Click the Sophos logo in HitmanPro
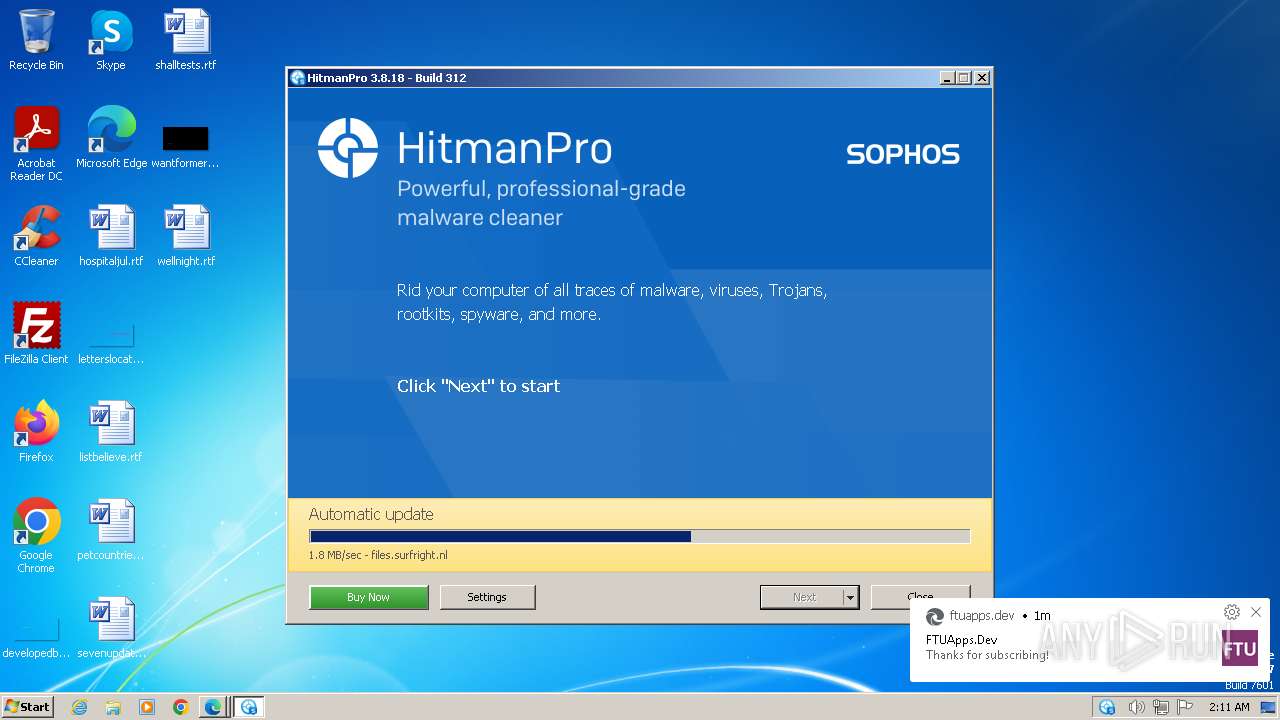Image resolution: width=1280 pixels, height=720 pixels. tap(903, 154)
